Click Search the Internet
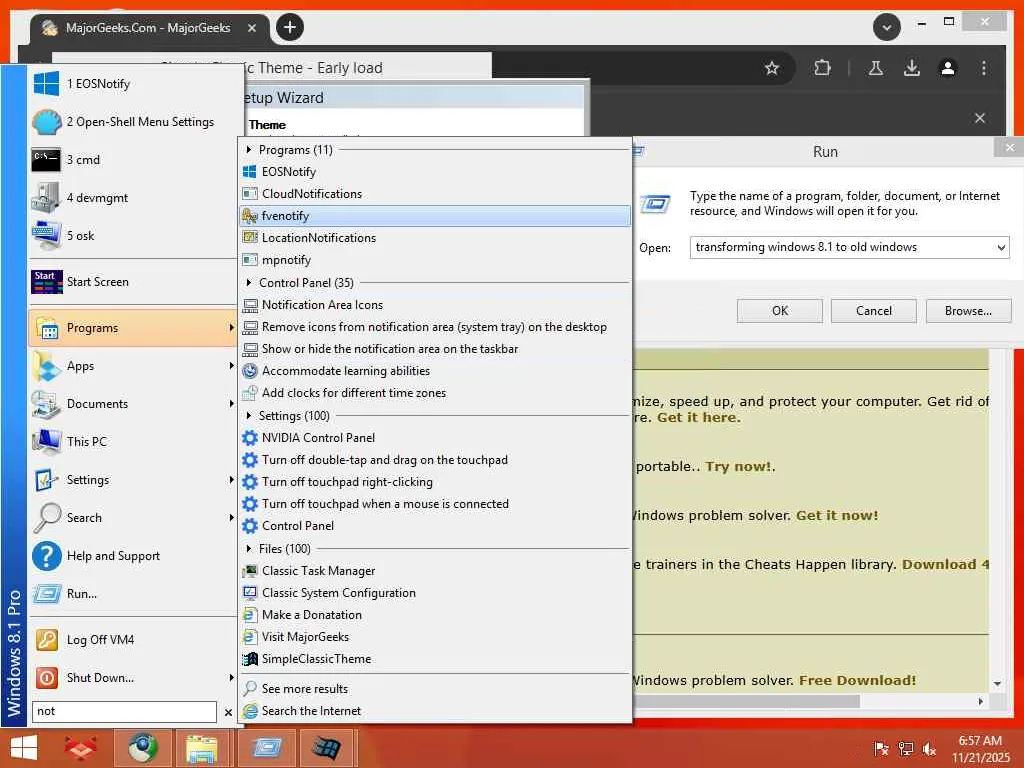 435,711
